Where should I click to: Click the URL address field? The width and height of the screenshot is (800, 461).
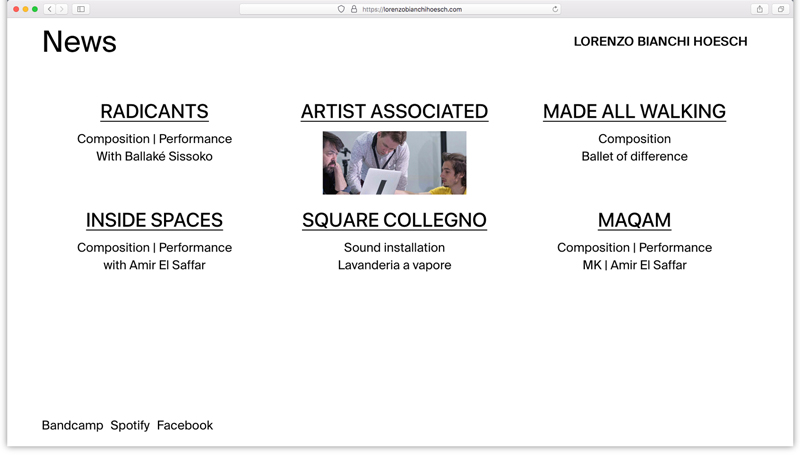400,9
